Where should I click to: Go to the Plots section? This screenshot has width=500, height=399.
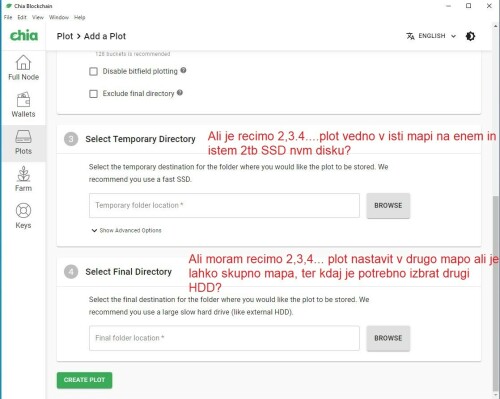23,142
